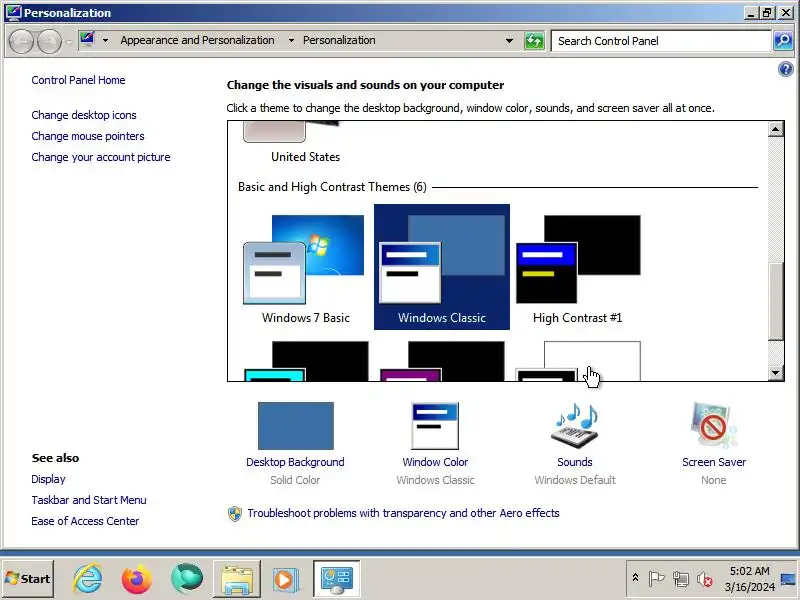This screenshot has height=600, width=800.
Task: Open Change your account picture
Action: point(101,157)
